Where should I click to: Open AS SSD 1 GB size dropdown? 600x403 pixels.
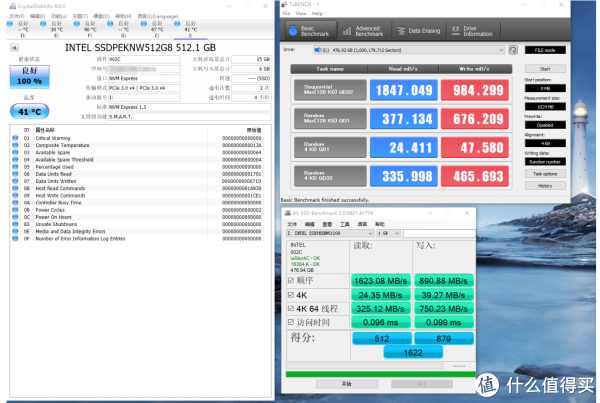coord(388,233)
